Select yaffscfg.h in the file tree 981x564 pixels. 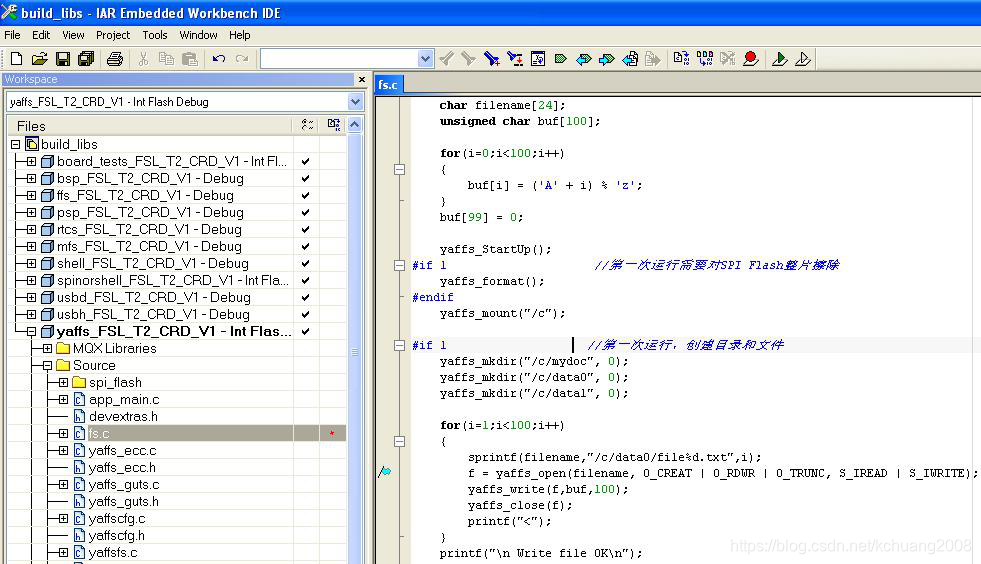pyautogui.click(x=116, y=536)
